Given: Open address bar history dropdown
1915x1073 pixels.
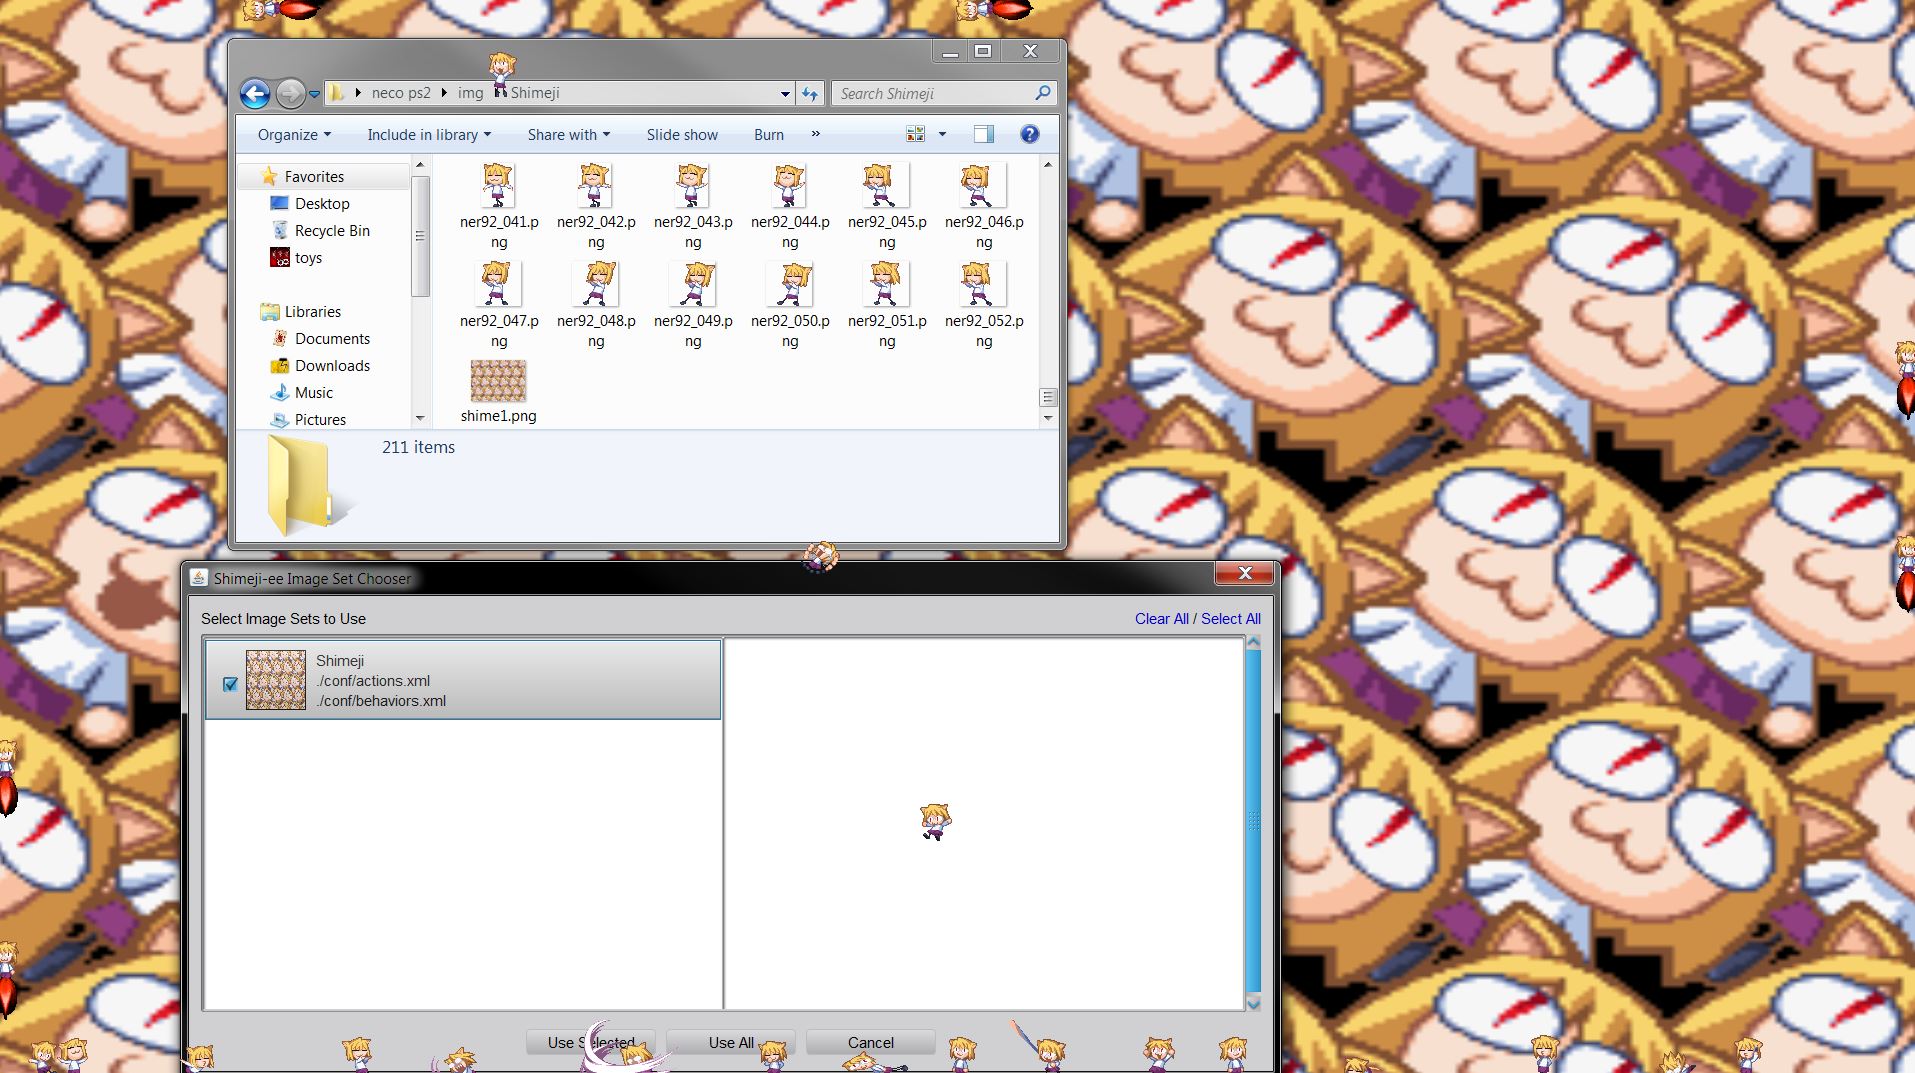Looking at the screenshot, I should pyautogui.click(x=785, y=94).
